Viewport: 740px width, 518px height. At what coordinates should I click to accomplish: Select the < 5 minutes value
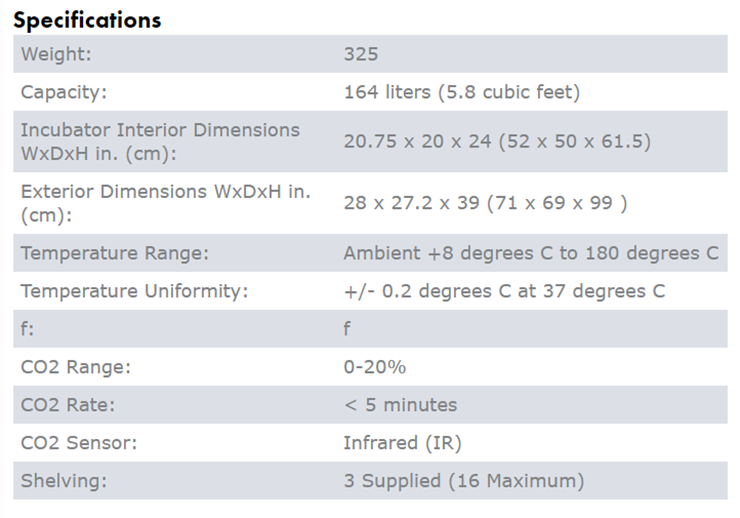pyautogui.click(x=400, y=405)
